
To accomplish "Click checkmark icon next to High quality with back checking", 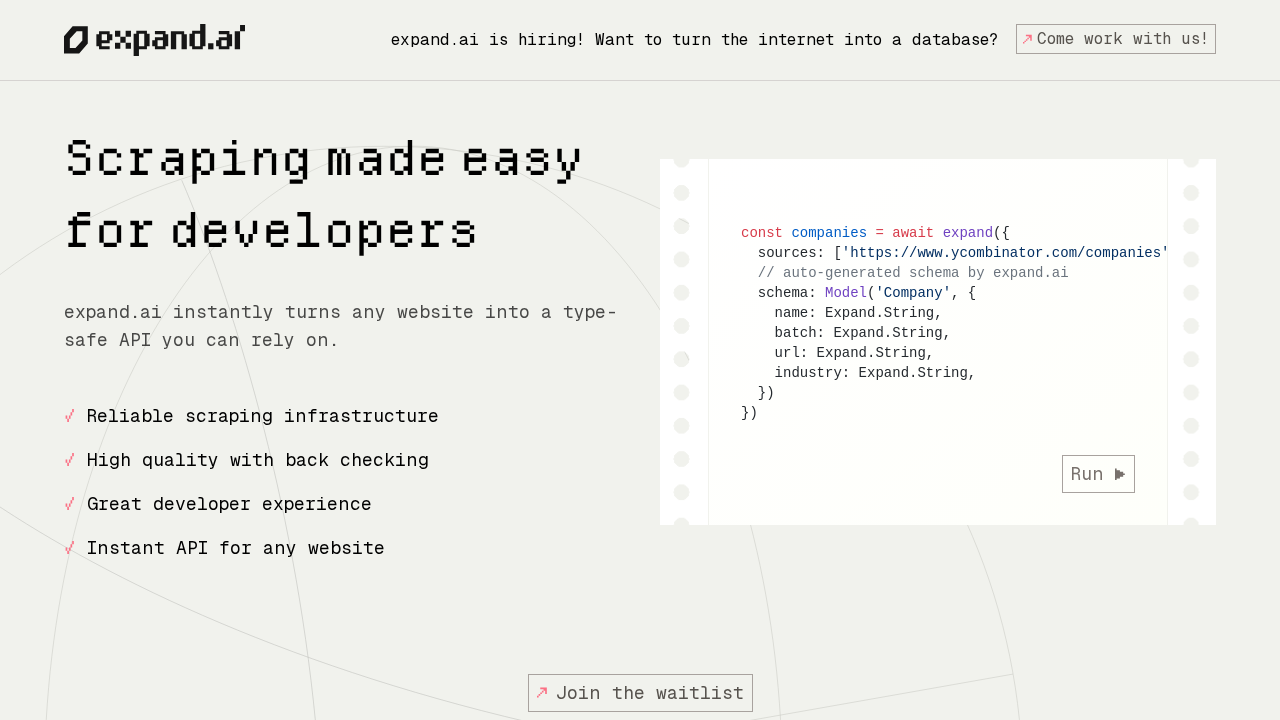I will click(x=70, y=460).
